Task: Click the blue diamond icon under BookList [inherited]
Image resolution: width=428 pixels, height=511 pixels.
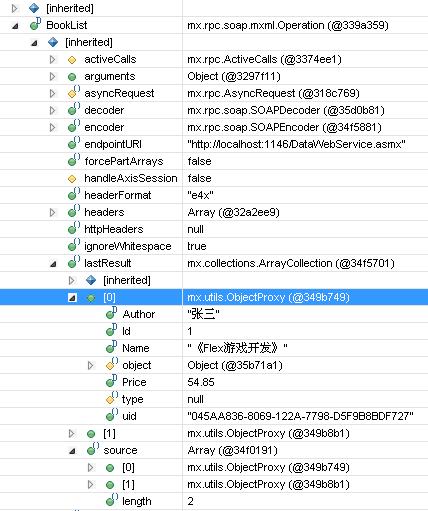Action: (x=53, y=42)
